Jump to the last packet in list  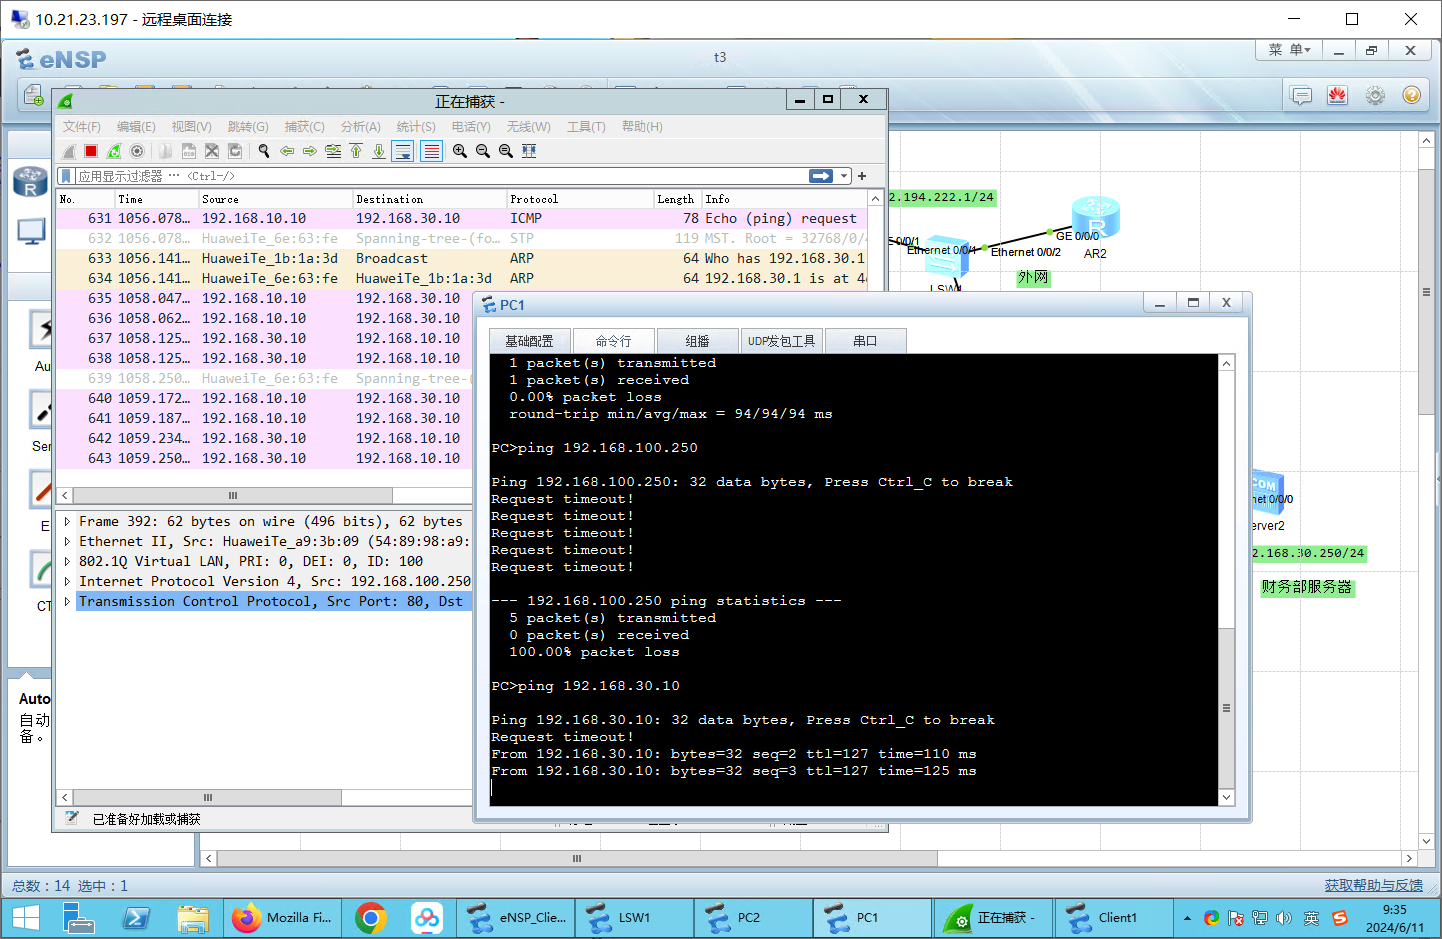coord(379,151)
